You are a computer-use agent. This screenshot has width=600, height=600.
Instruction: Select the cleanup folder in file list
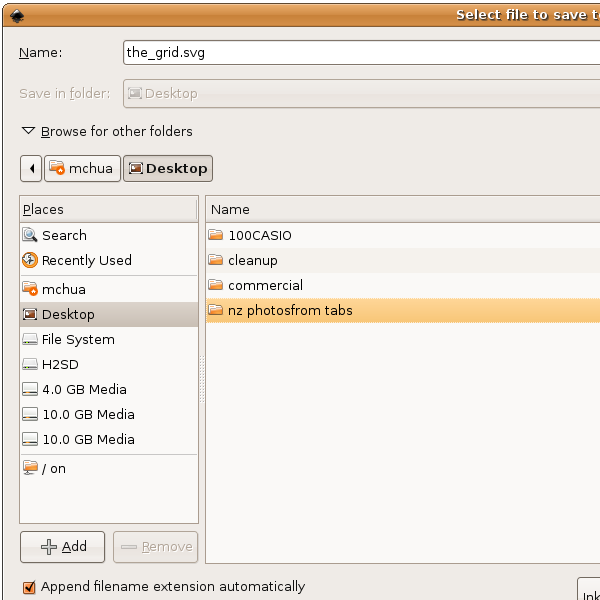click(x=252, y=261)
